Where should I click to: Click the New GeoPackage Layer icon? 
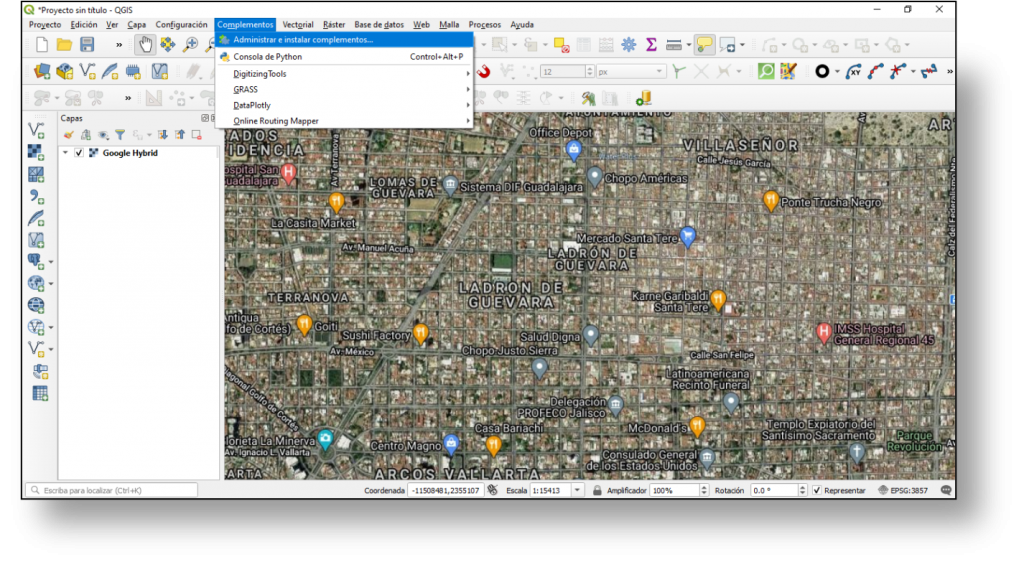point(65,71)
